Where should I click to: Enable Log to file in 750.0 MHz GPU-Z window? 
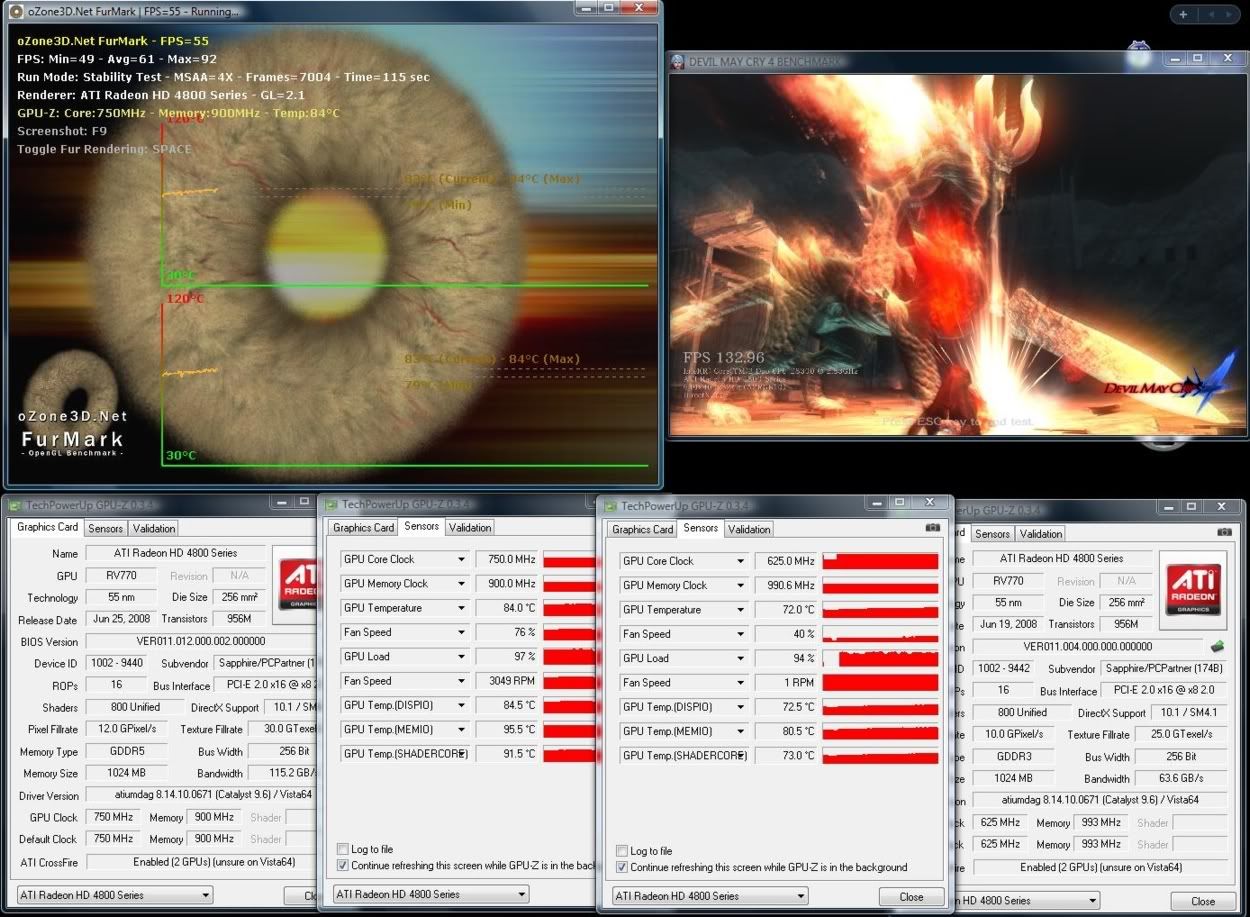(343, 849)
